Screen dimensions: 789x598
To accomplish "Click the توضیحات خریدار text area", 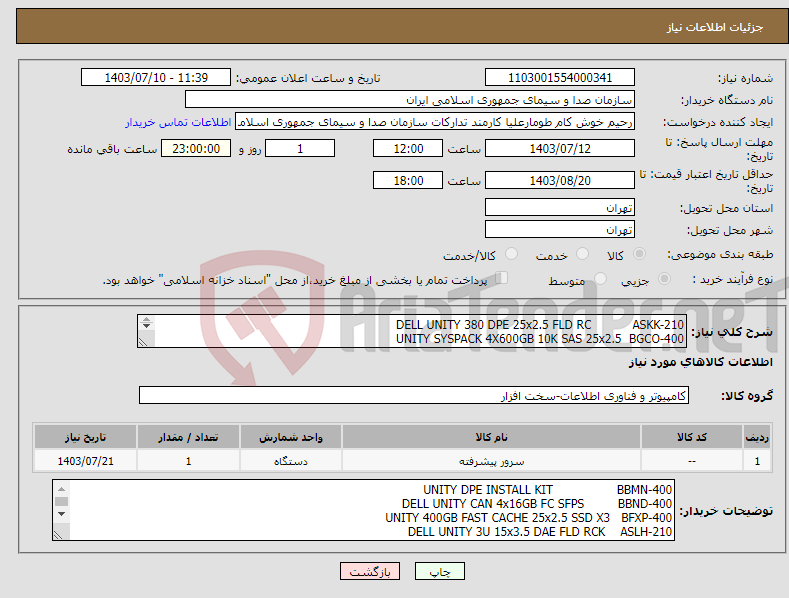I will click(363, 510).
